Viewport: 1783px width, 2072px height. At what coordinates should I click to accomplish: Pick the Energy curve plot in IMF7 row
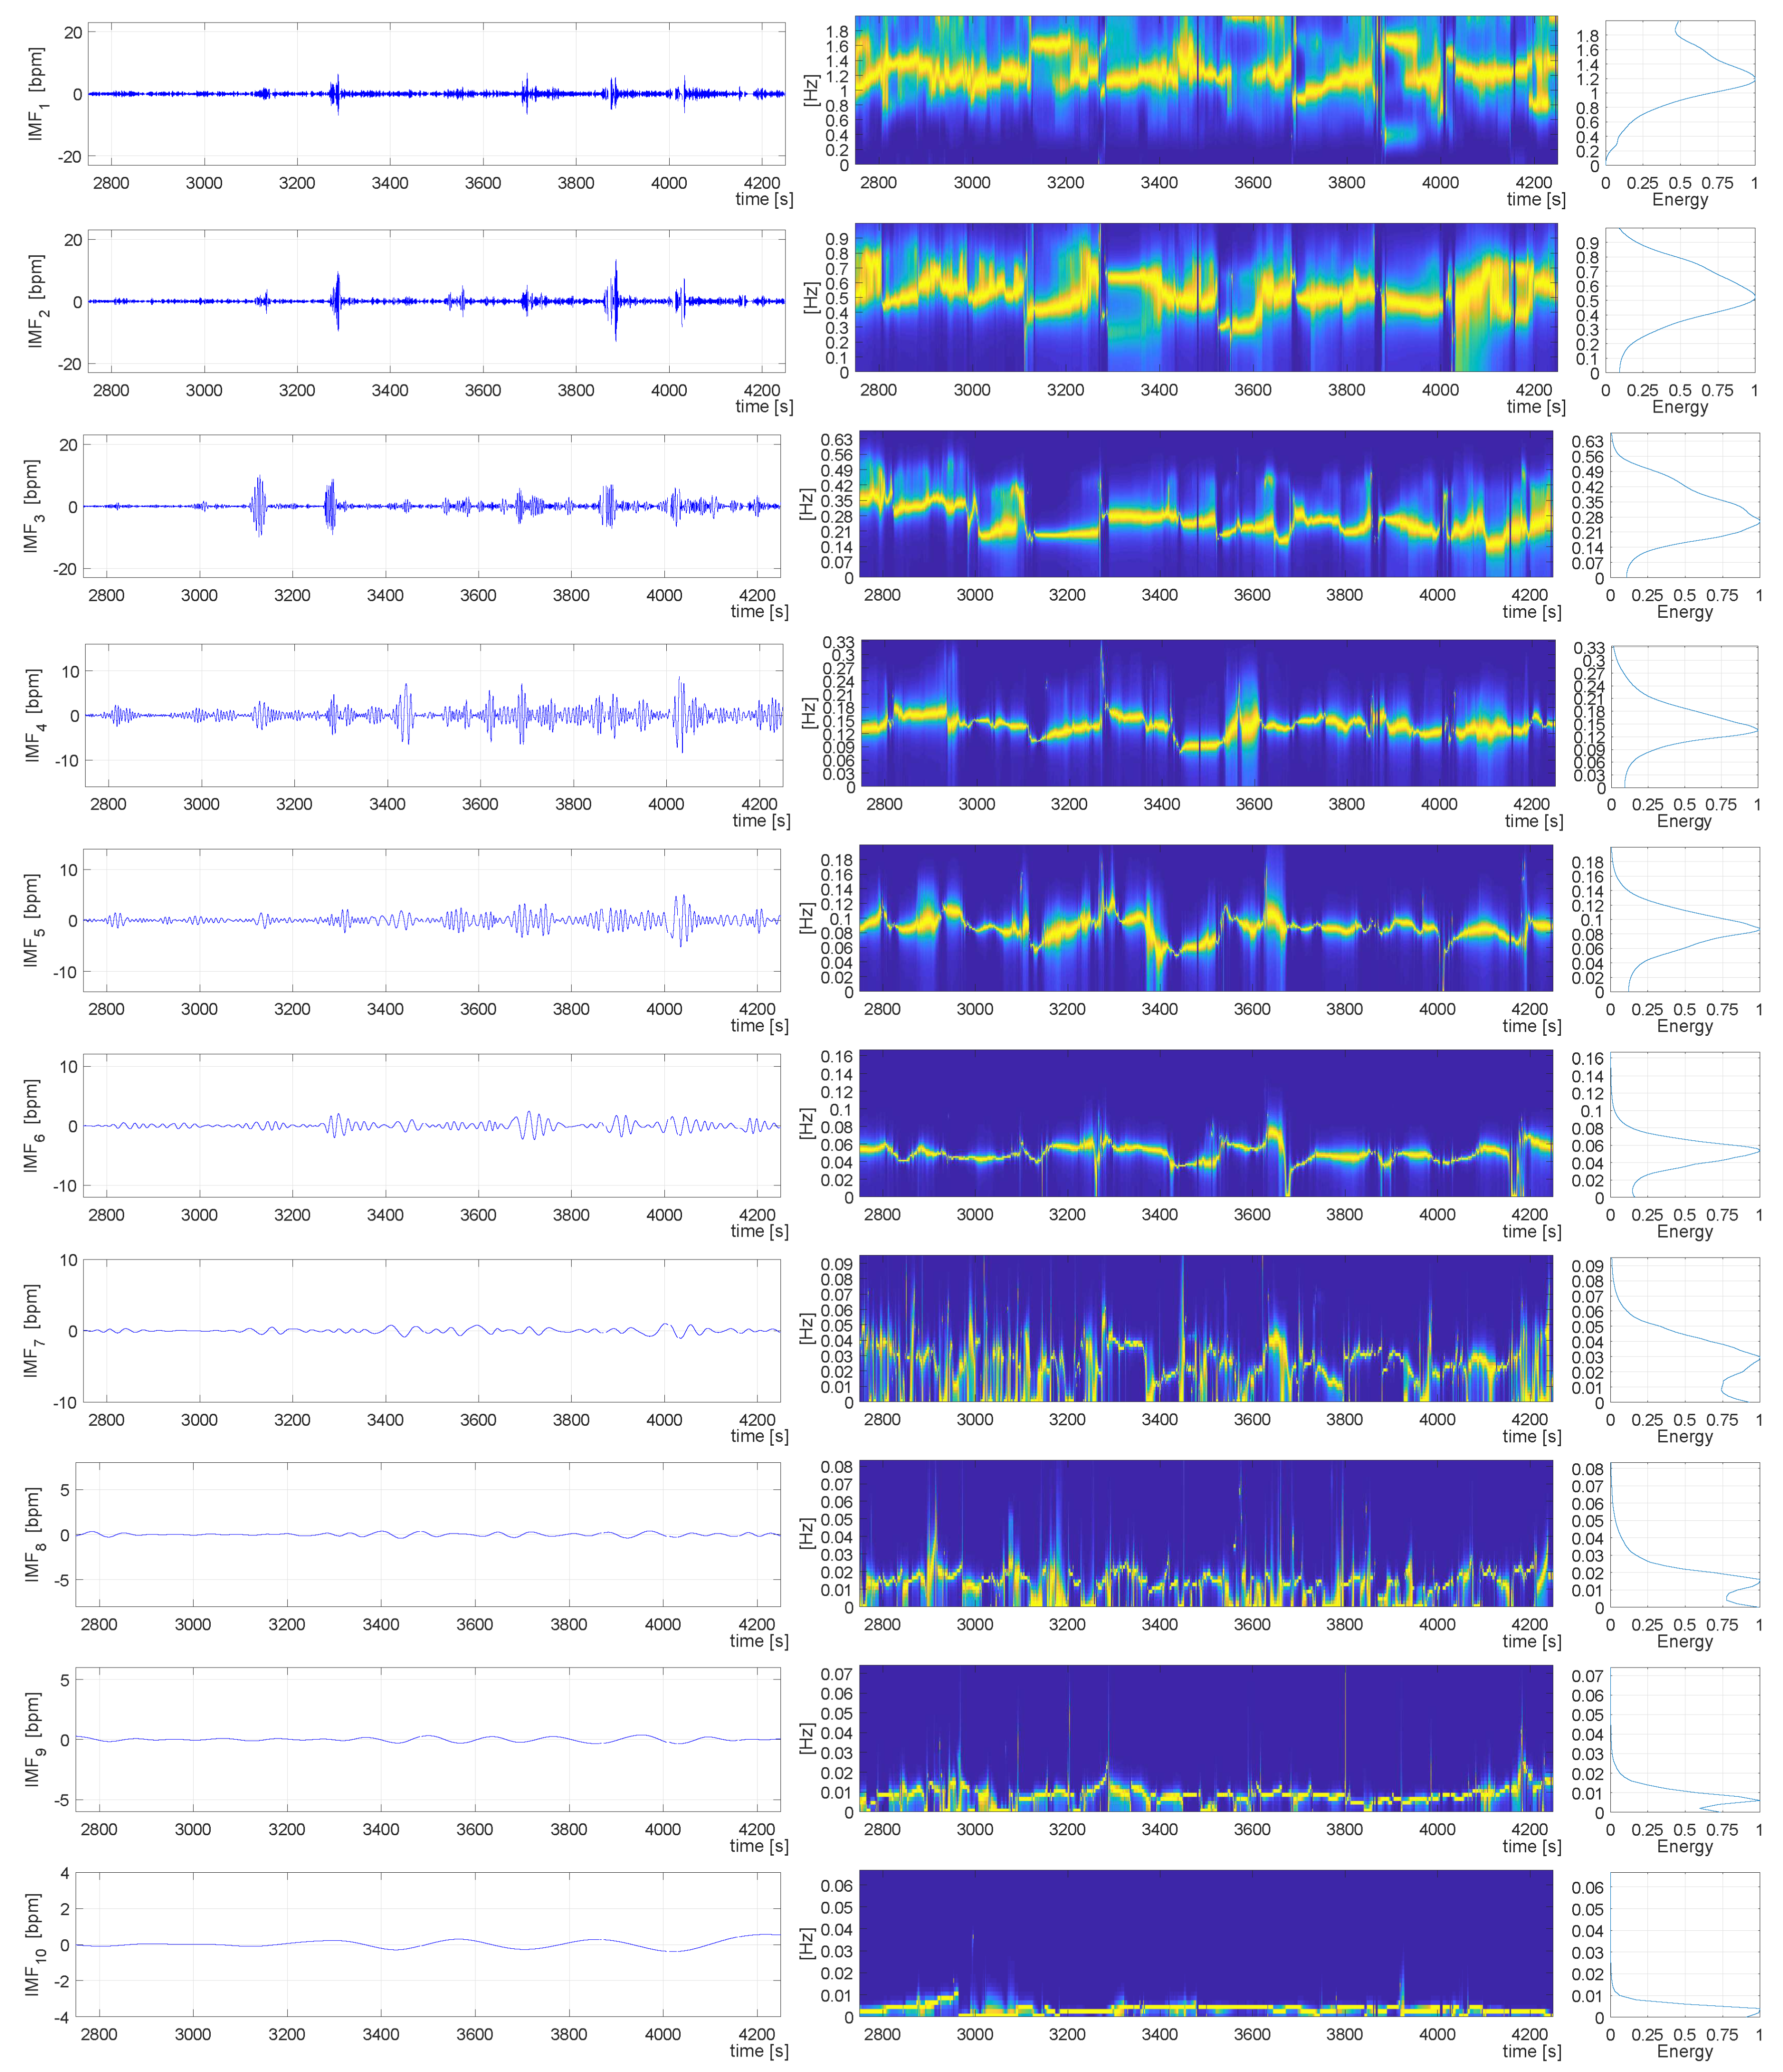[1685, 1330]
